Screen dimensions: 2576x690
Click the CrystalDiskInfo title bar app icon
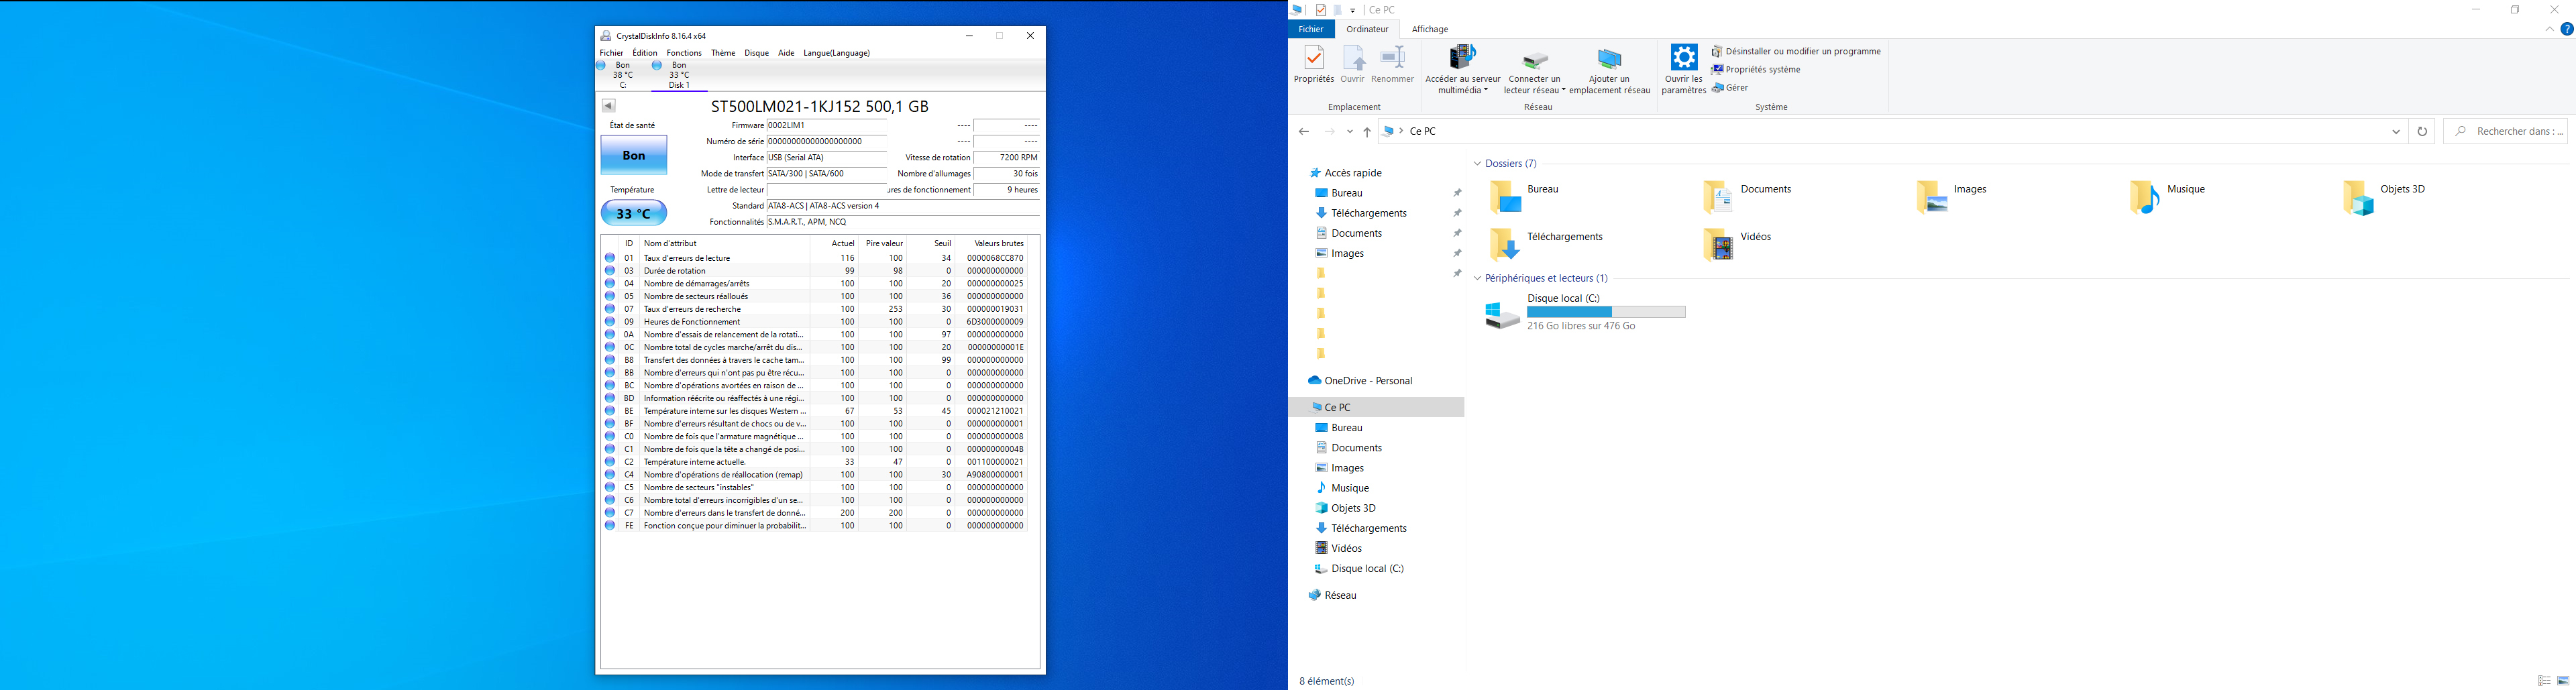click(606, 36)
